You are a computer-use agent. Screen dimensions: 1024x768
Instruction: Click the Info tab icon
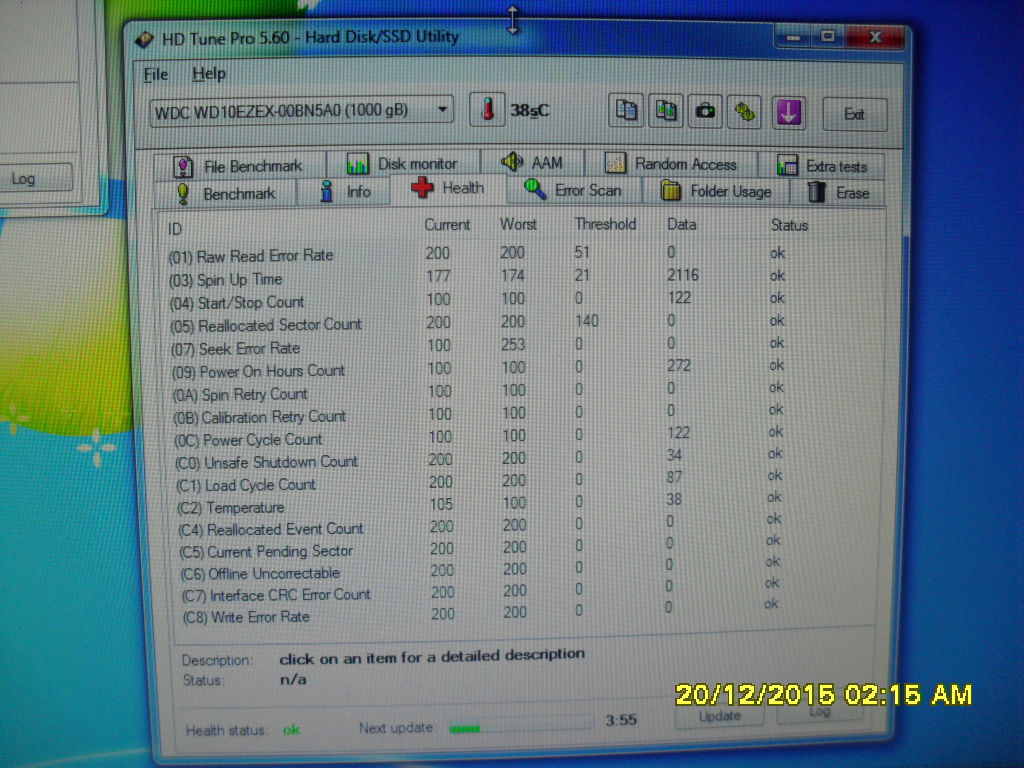[327, 191]
